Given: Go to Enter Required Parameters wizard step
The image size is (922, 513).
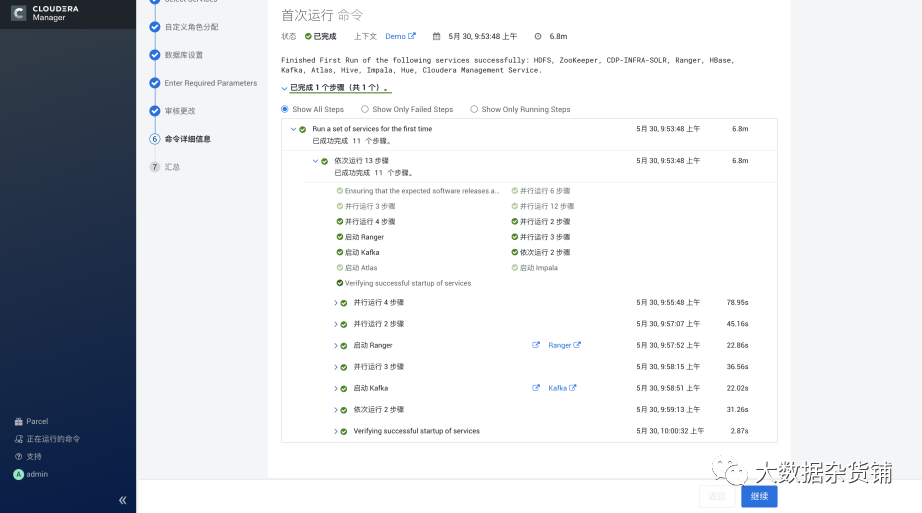Looking at the screenshot, I should (211, 83).
